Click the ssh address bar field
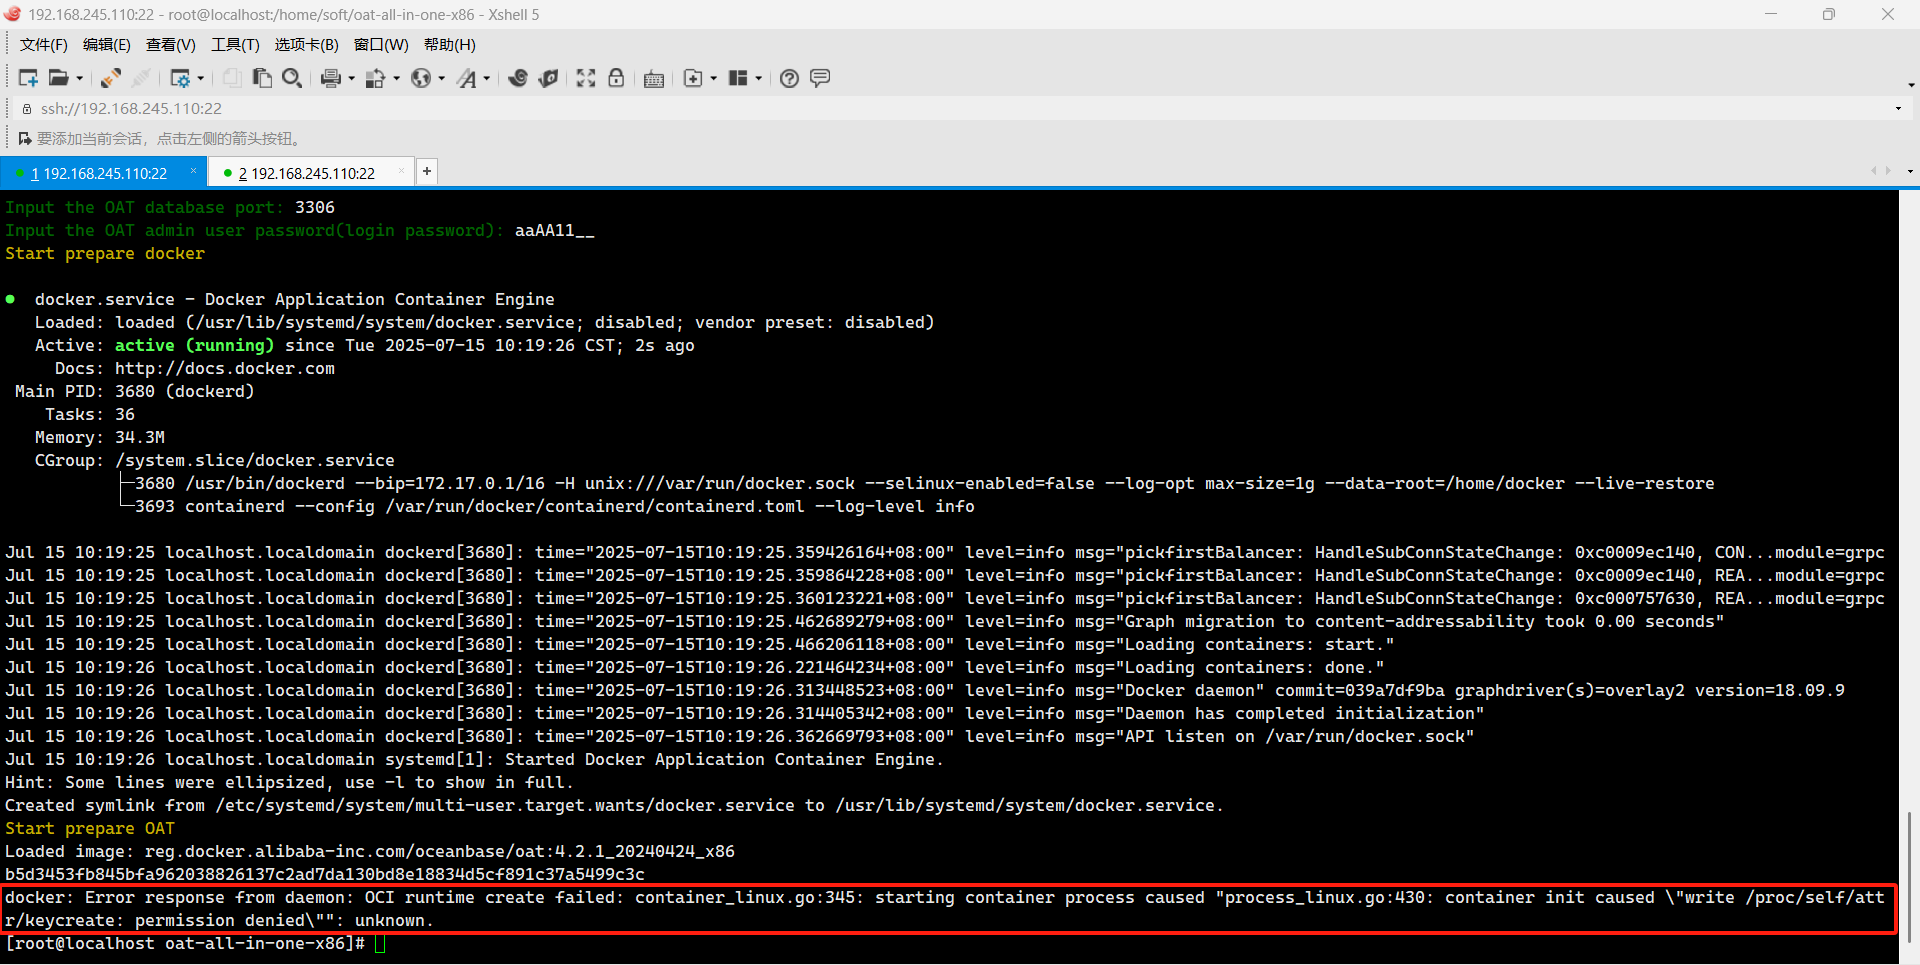 (960, 108)
